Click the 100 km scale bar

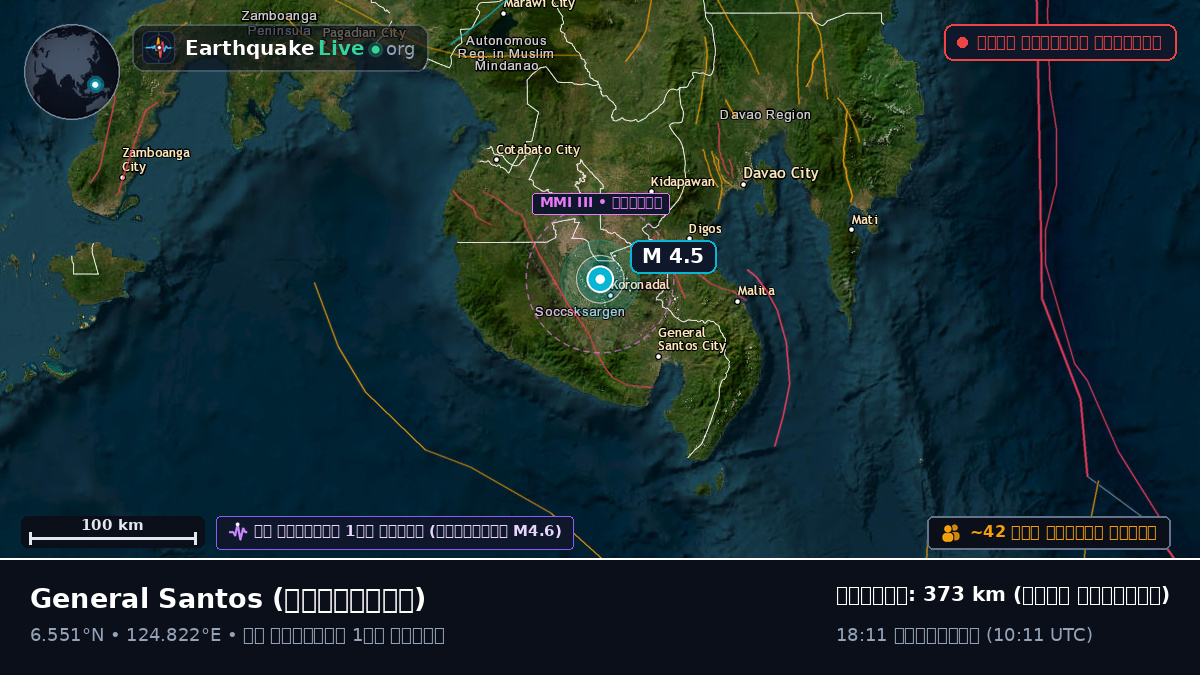113,531
